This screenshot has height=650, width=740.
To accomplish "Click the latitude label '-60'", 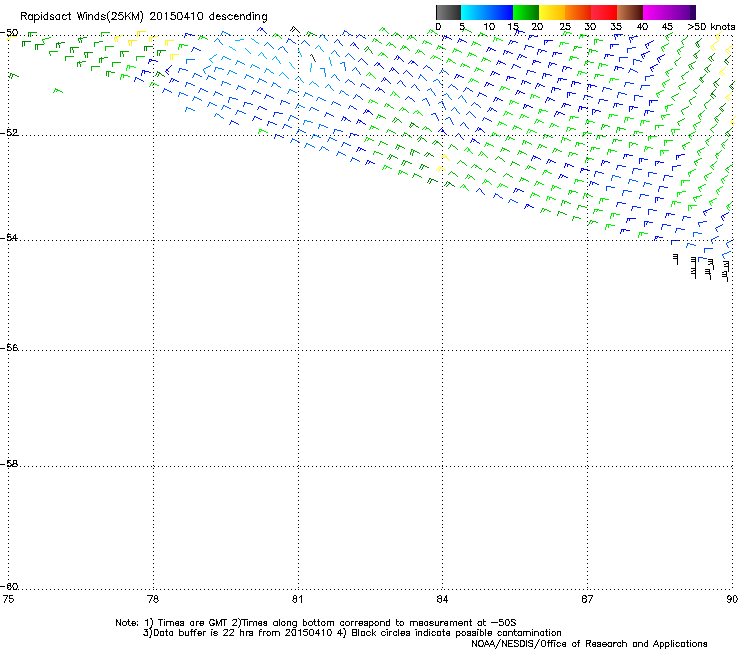I will click(x=9, y=586).
